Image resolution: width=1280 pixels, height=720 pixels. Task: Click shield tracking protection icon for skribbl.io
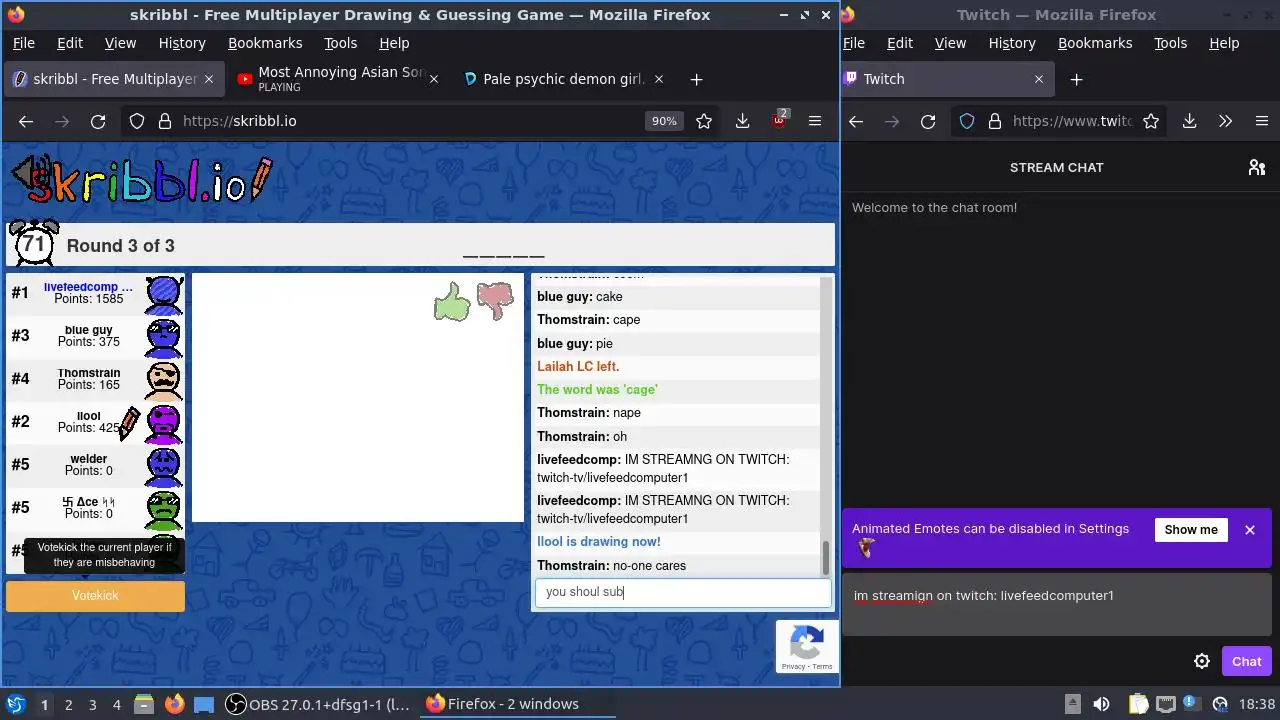click(137, 121)
